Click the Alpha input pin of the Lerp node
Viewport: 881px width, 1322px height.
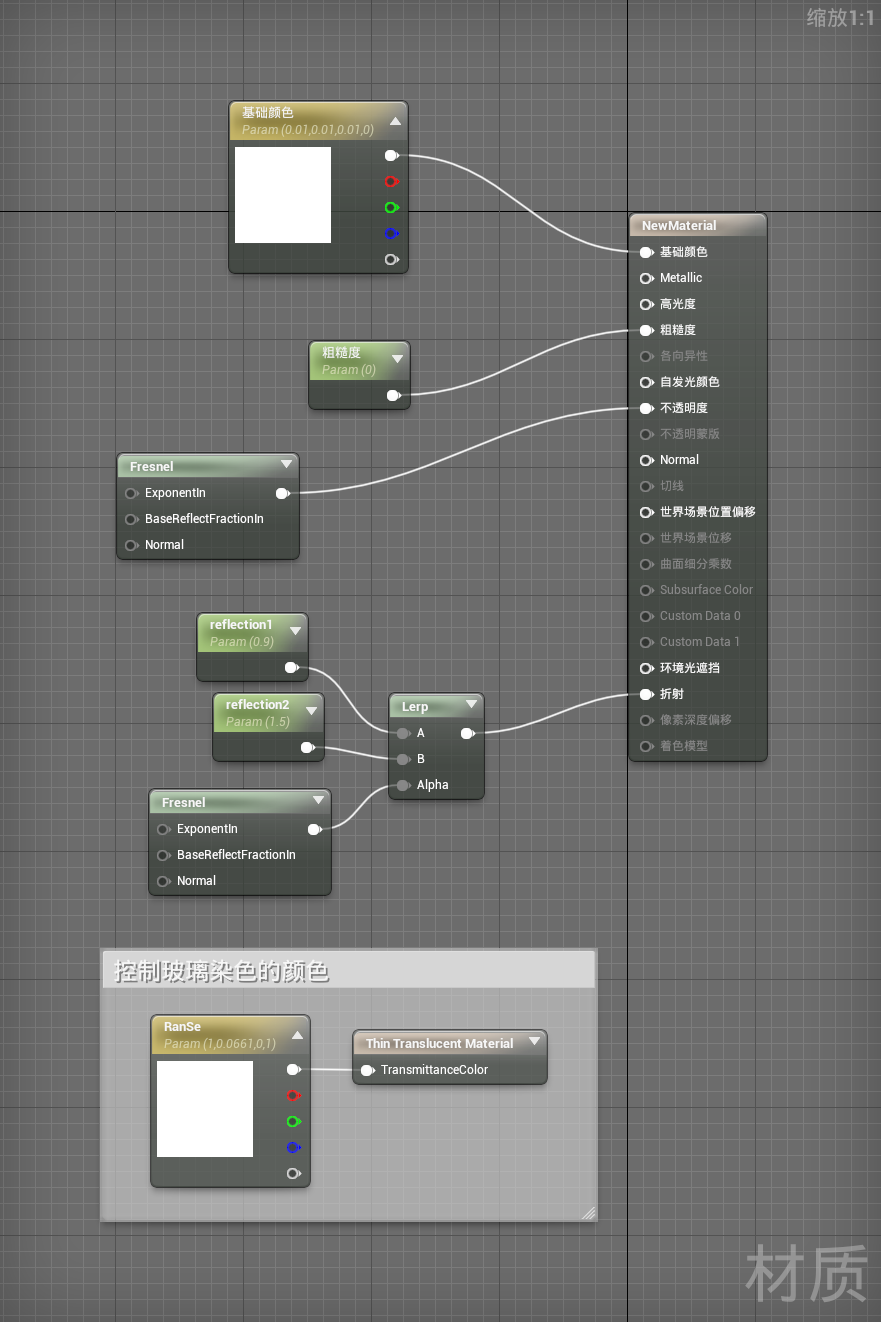click(403, 785)
